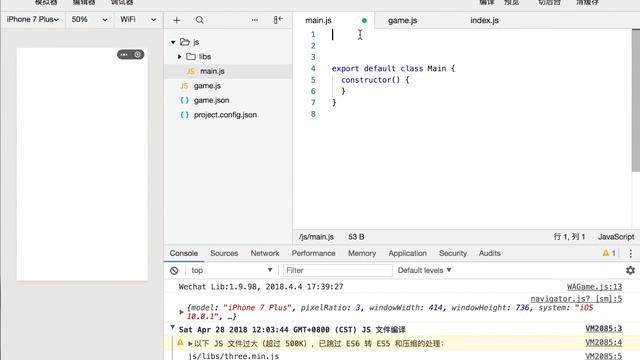The width and height of the screenshot is (640, 360).
Task: Open the Sources tab
Action: pyautogui.click(x=224, y=253)
